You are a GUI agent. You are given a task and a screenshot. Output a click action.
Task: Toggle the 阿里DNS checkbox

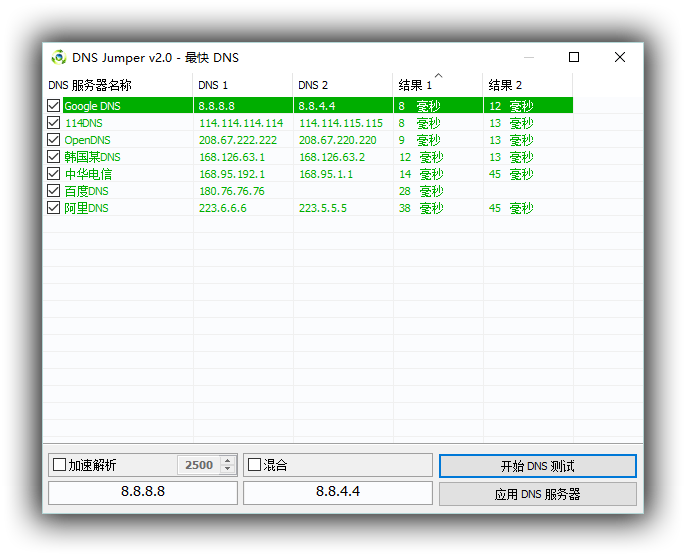(x=53, y=208)
